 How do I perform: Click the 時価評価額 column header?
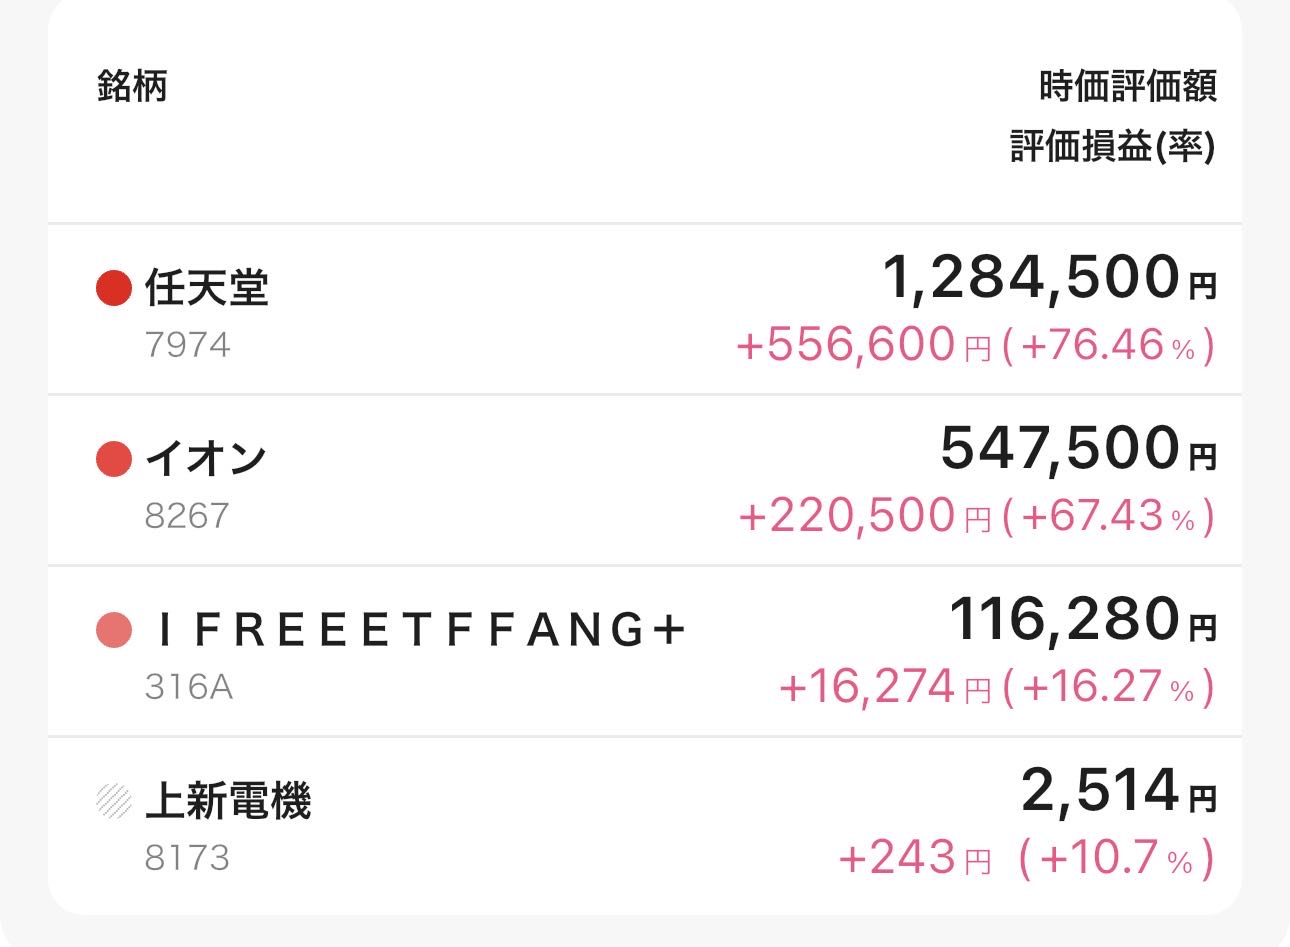[x=1127, y=86]
